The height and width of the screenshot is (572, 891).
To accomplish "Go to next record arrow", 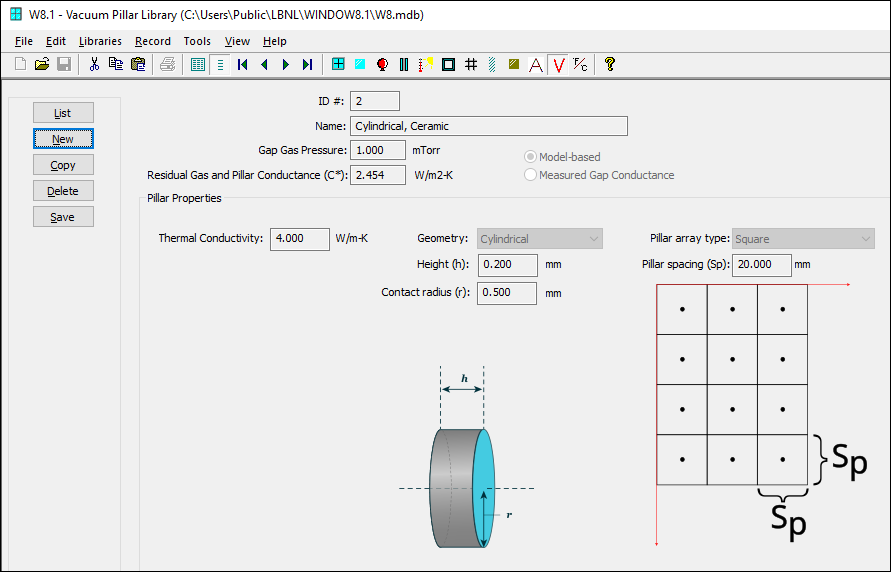I will point(286,65).
